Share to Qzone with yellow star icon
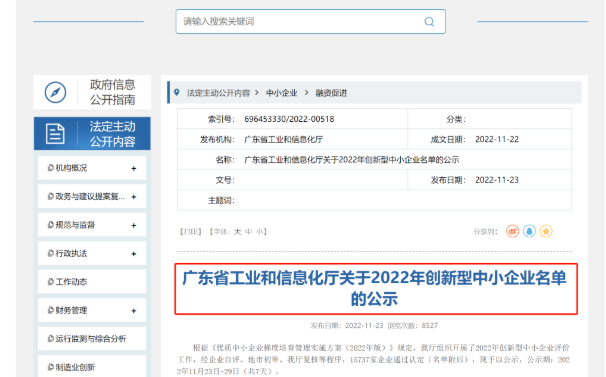The image size is (606, 377). 546,231
